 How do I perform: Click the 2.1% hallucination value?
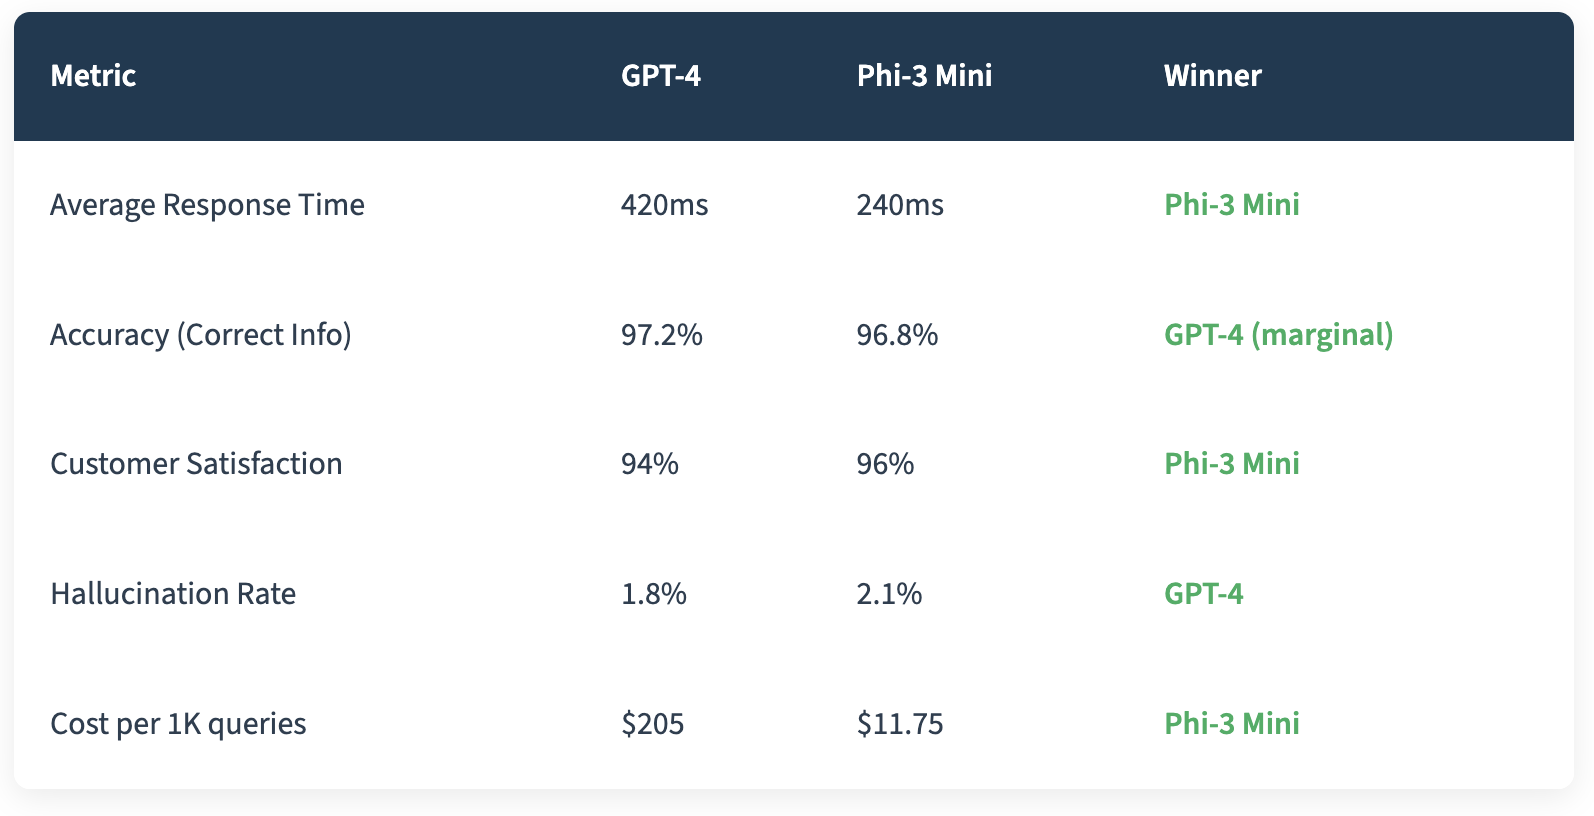pyautogui.click(x=889, y=594)
